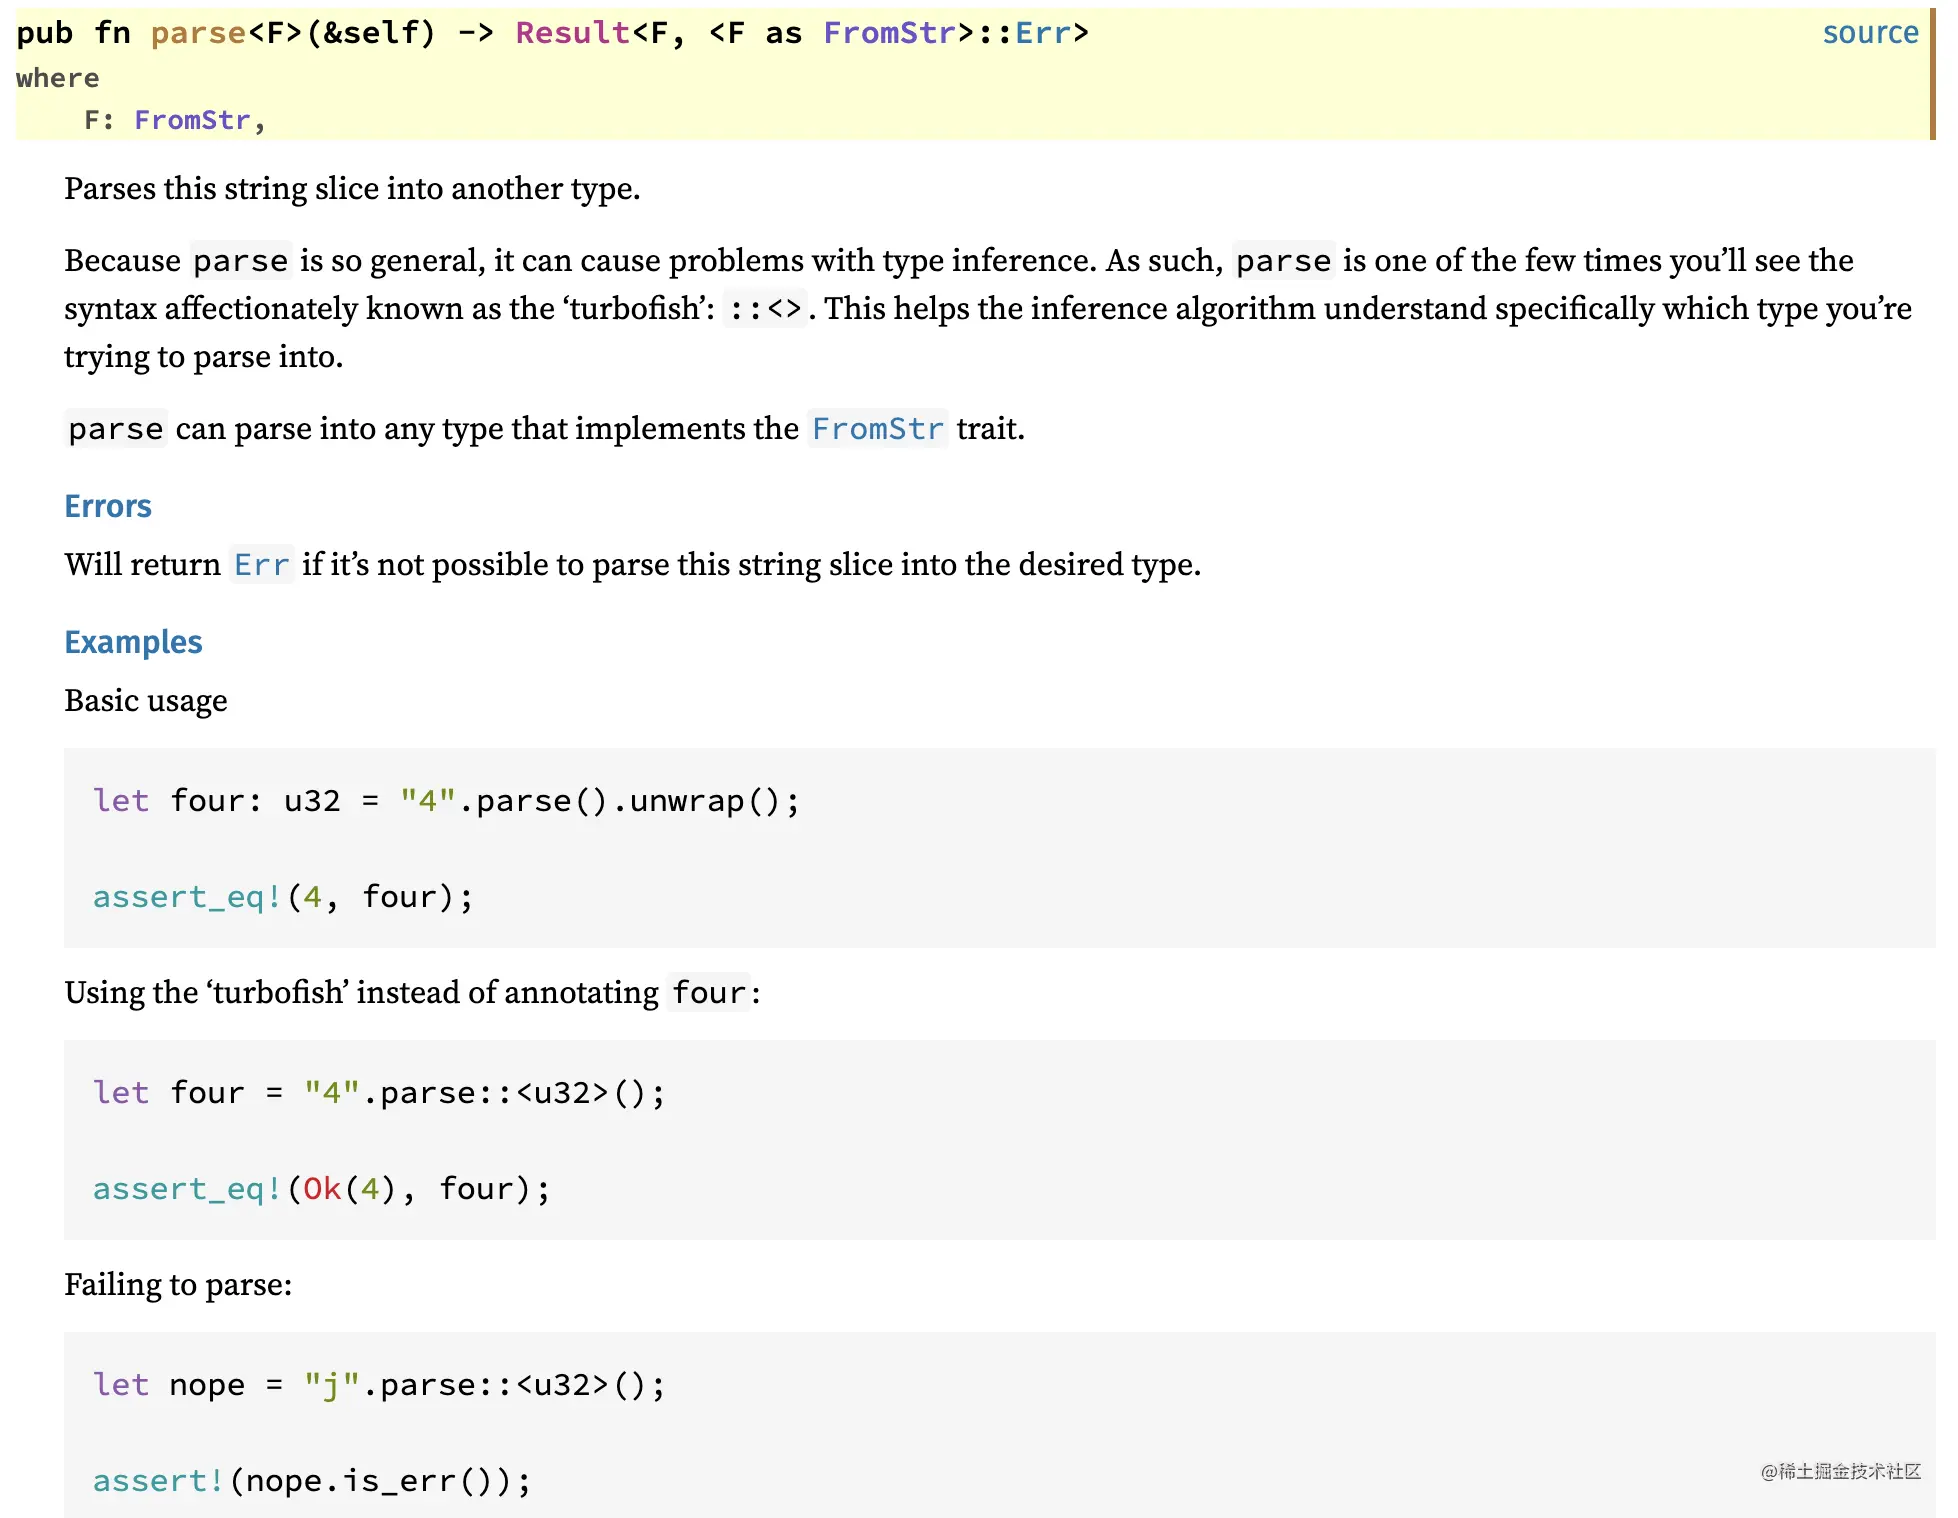Click first inline 'parse' code after Because

coord(240,261)
